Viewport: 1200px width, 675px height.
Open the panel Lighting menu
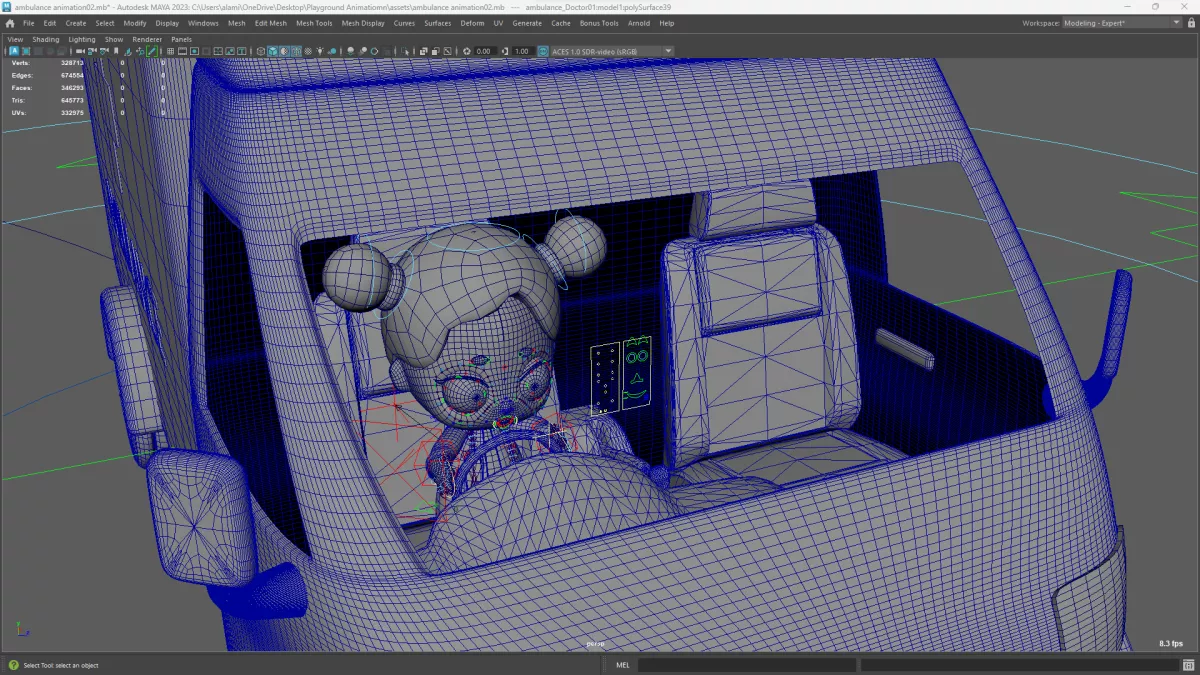pyautogui.click(x=82, y=39)
